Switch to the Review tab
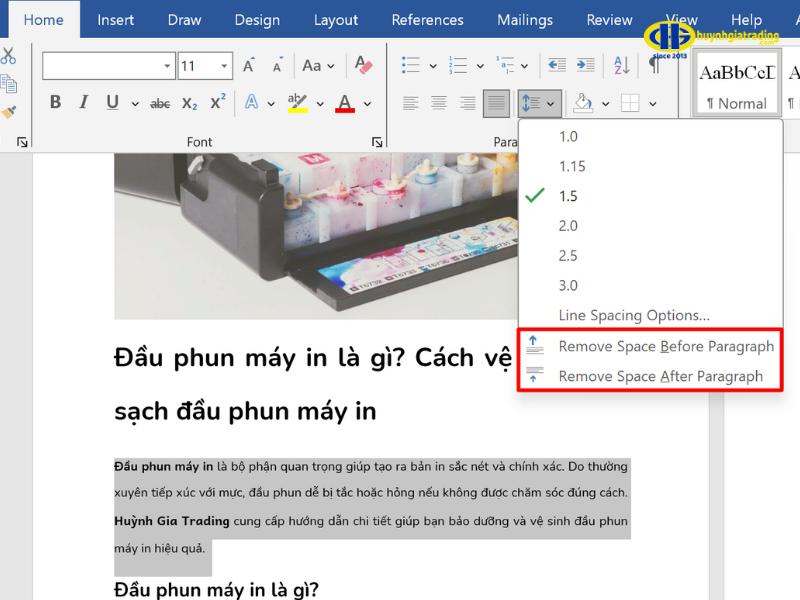This screenshot has height=600, width=800. (x=609, y=19)
